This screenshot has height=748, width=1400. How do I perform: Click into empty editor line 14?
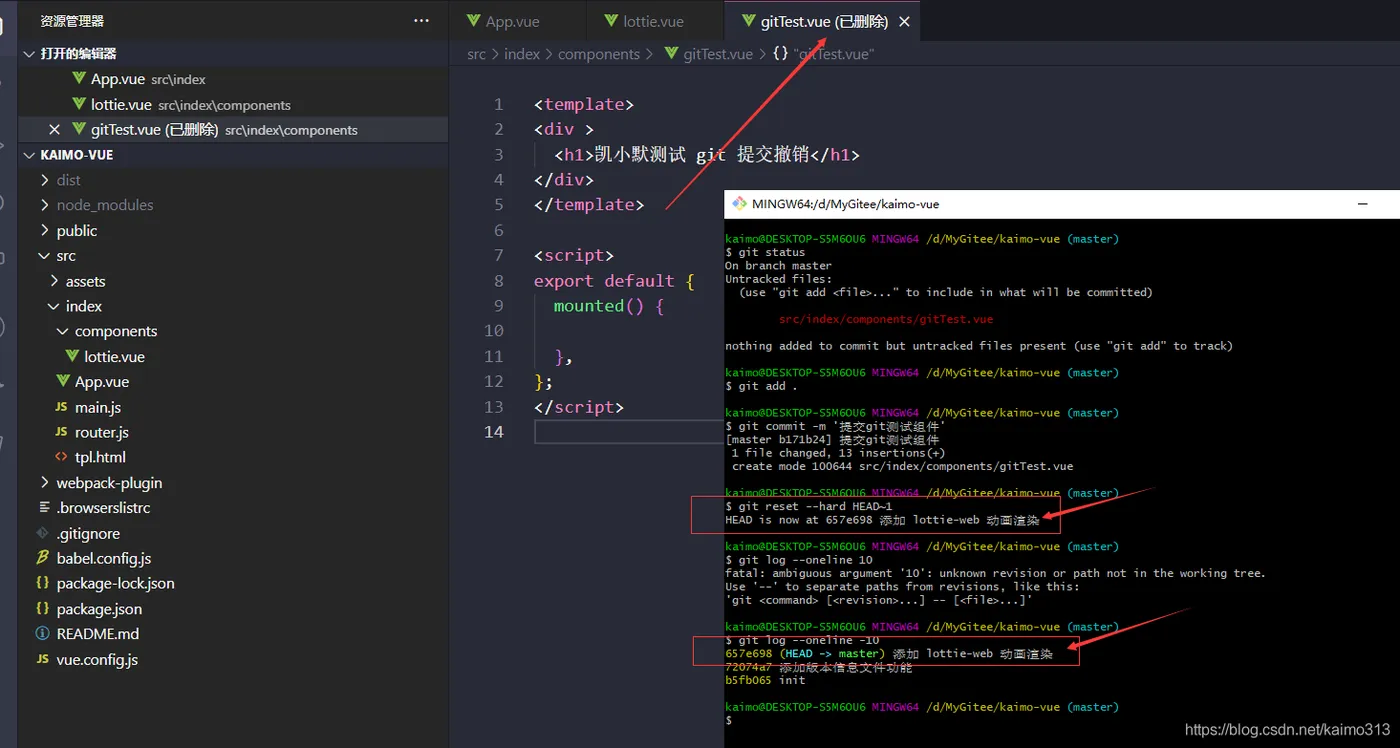point(630,432)
